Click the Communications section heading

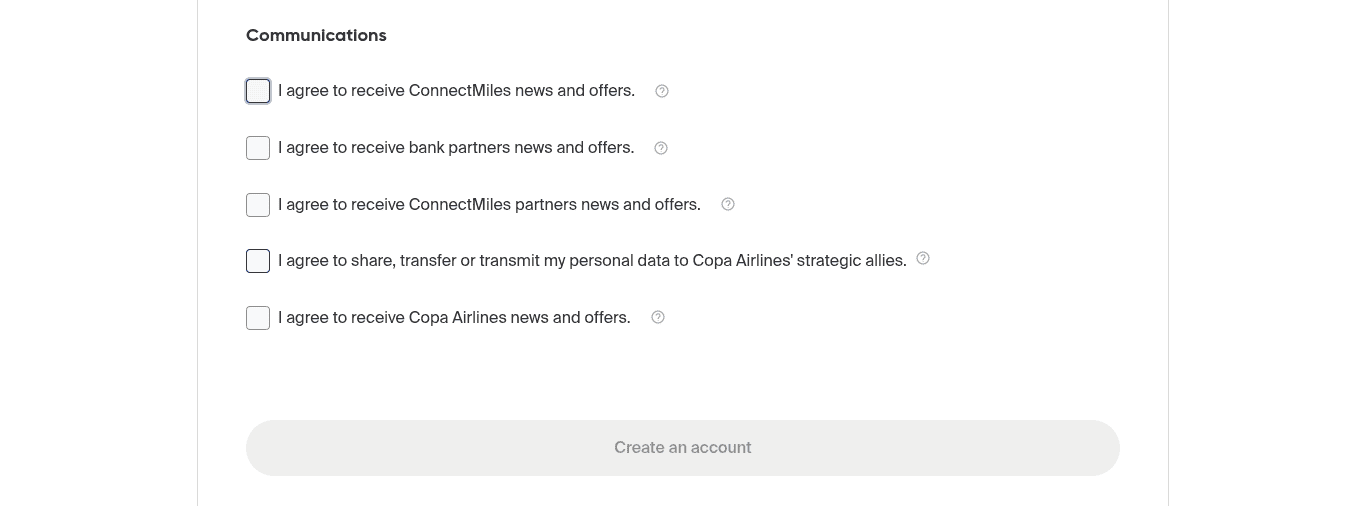(x=316, y=36)
